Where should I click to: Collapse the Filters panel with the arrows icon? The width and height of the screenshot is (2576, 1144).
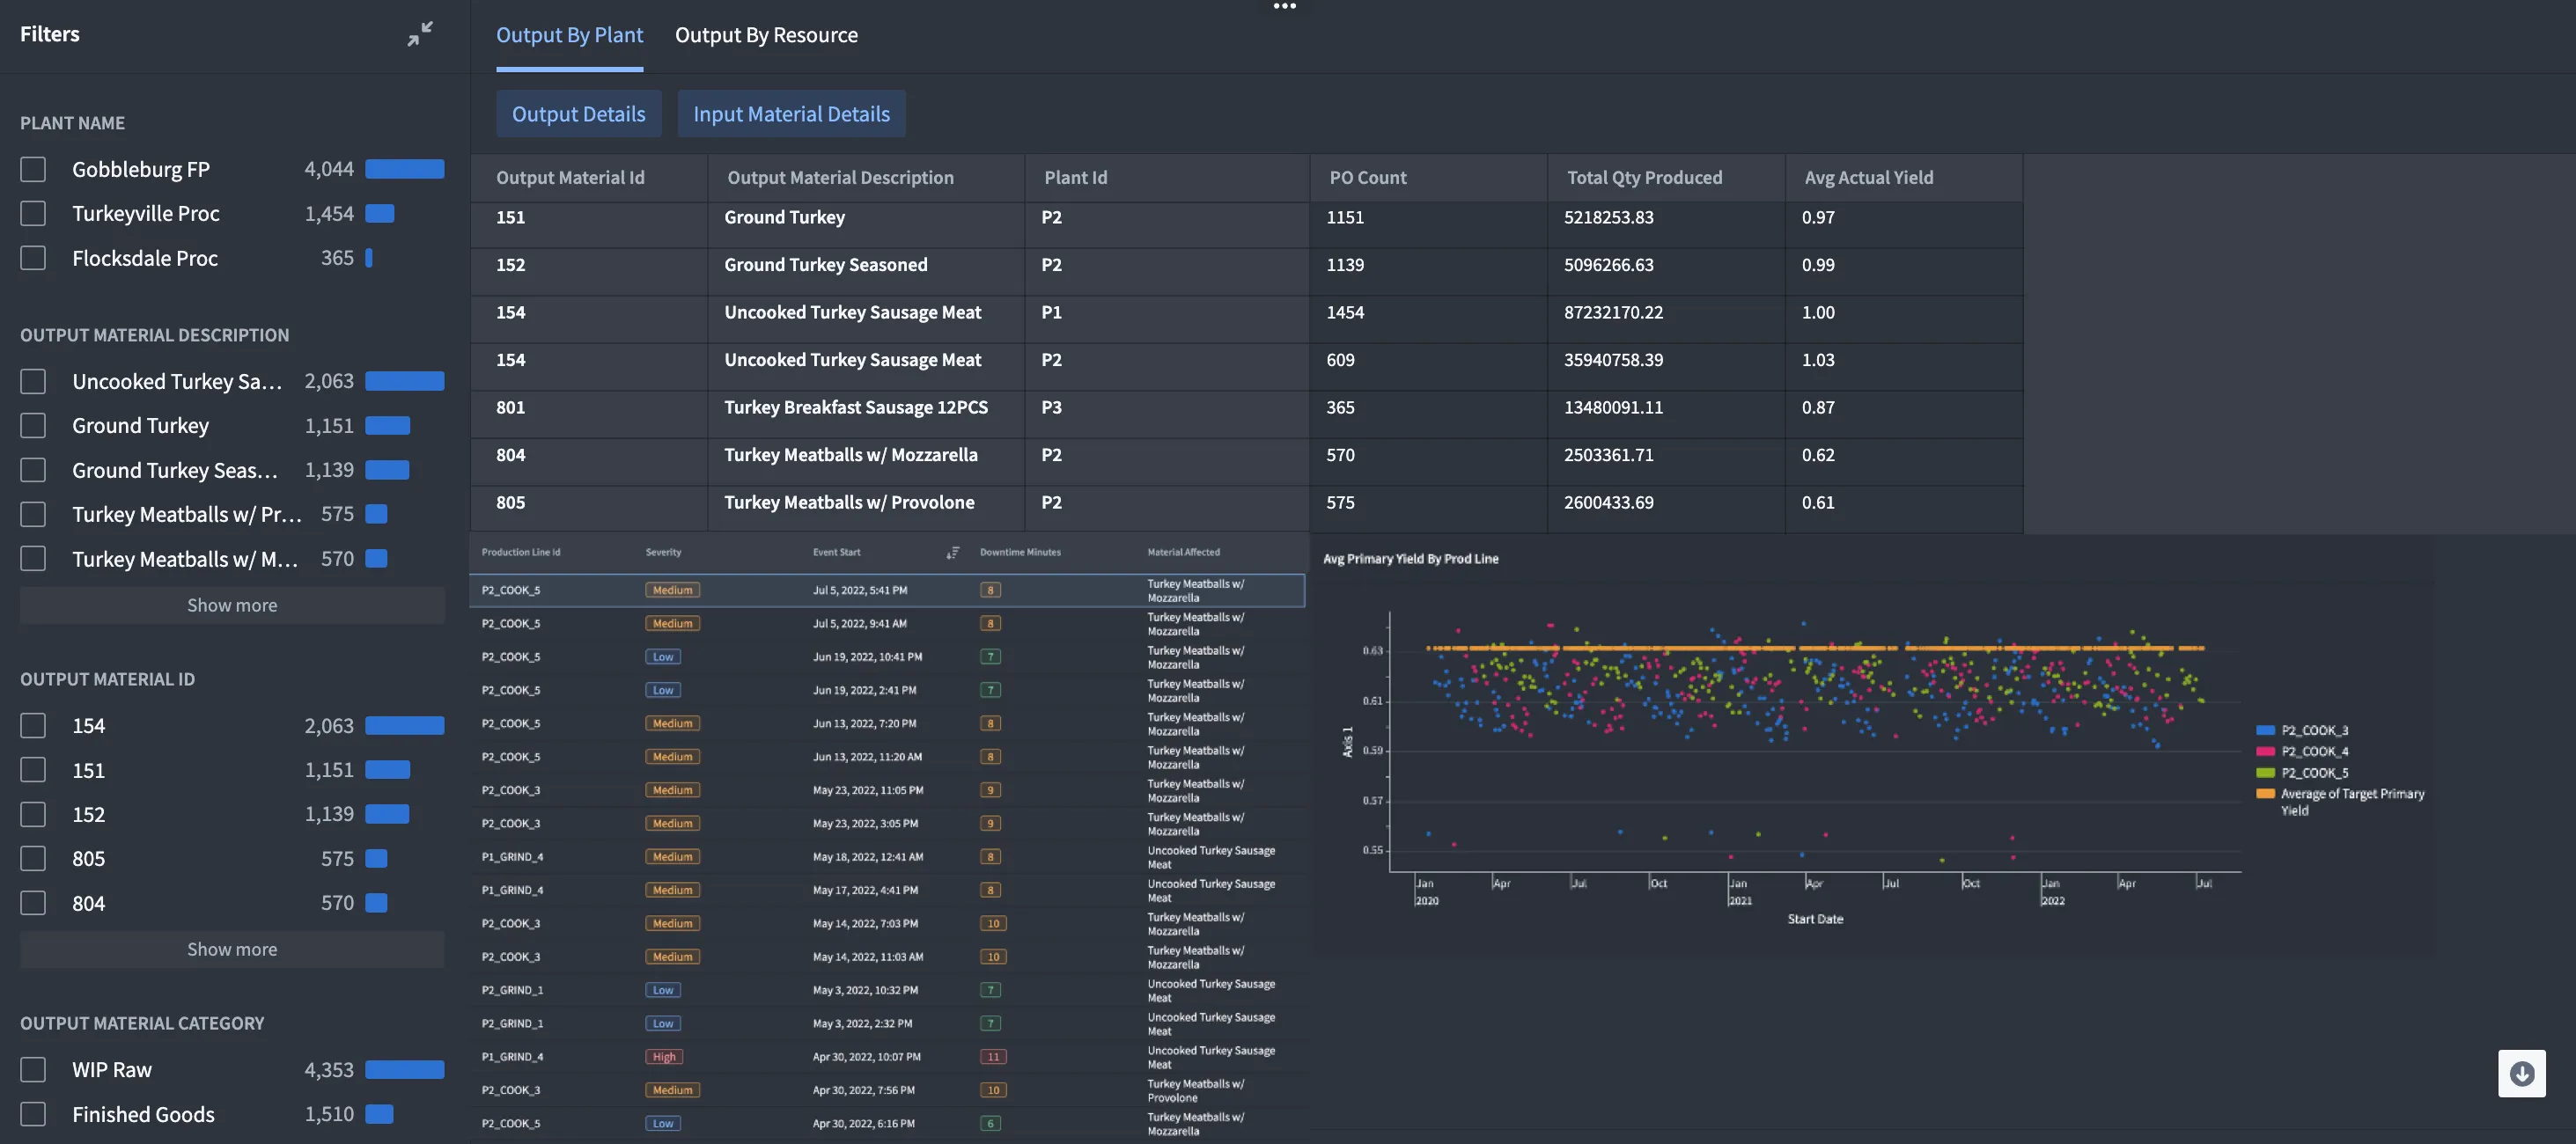coord(420,33)
